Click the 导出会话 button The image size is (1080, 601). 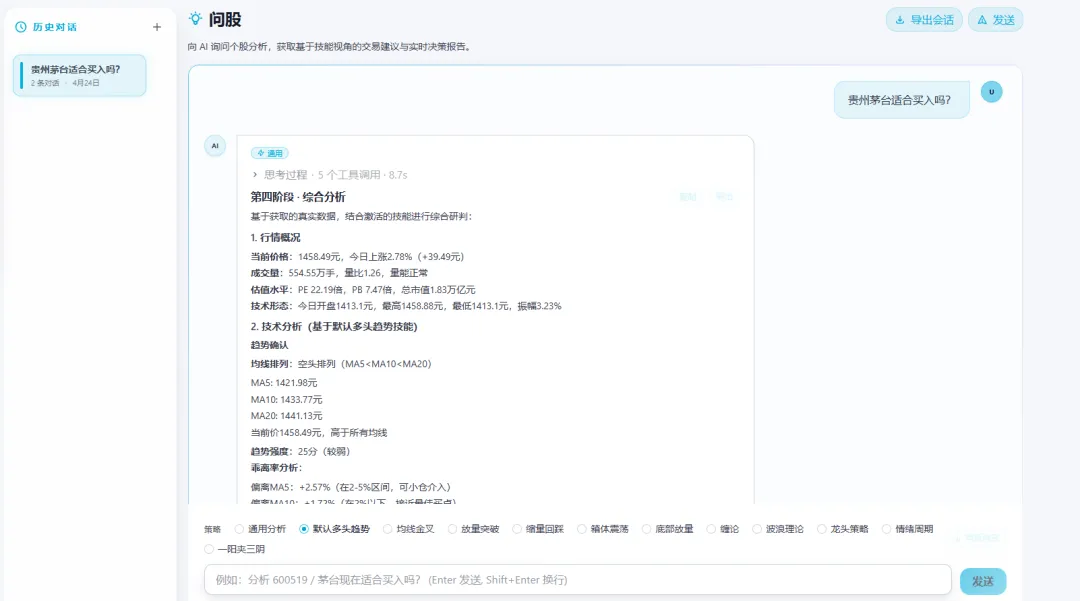coord(924,20)
